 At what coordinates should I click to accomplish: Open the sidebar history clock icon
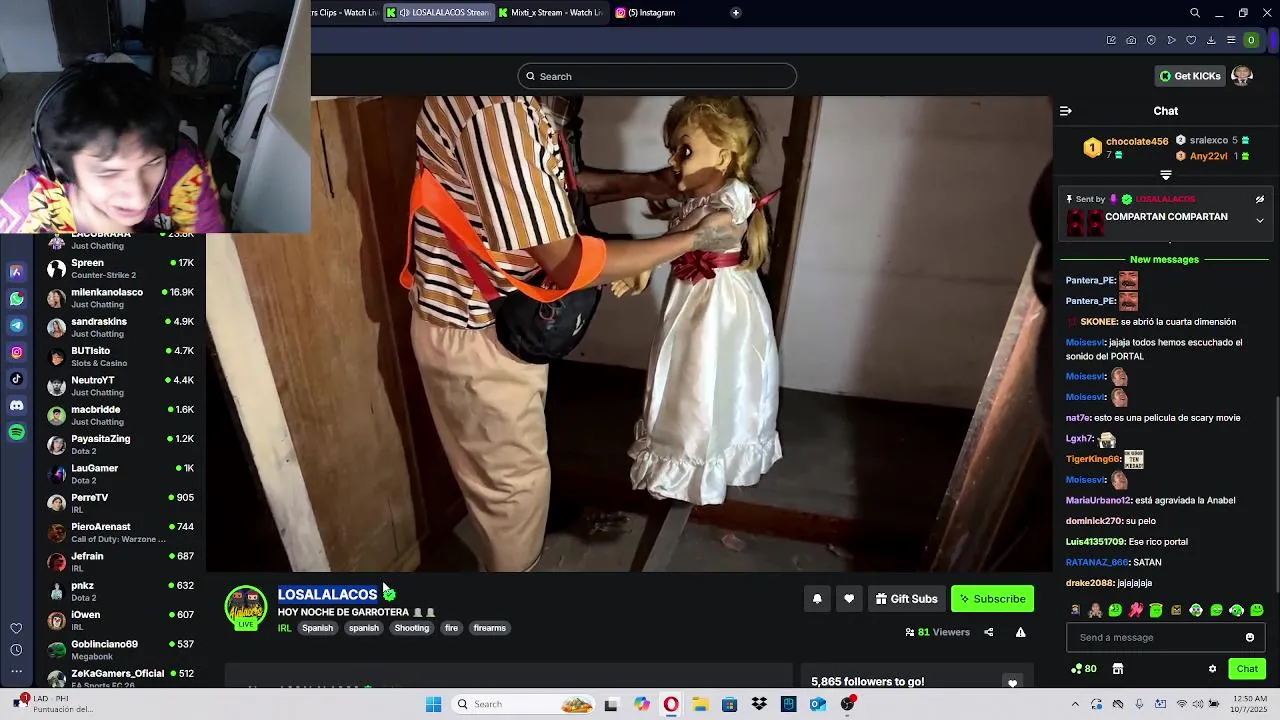click(16, 650)
